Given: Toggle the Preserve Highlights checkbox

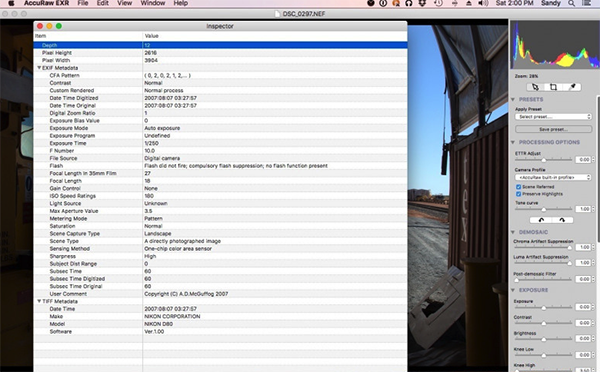Looking at the screenshot, I should pyautogui.click(x=518, y=194).
